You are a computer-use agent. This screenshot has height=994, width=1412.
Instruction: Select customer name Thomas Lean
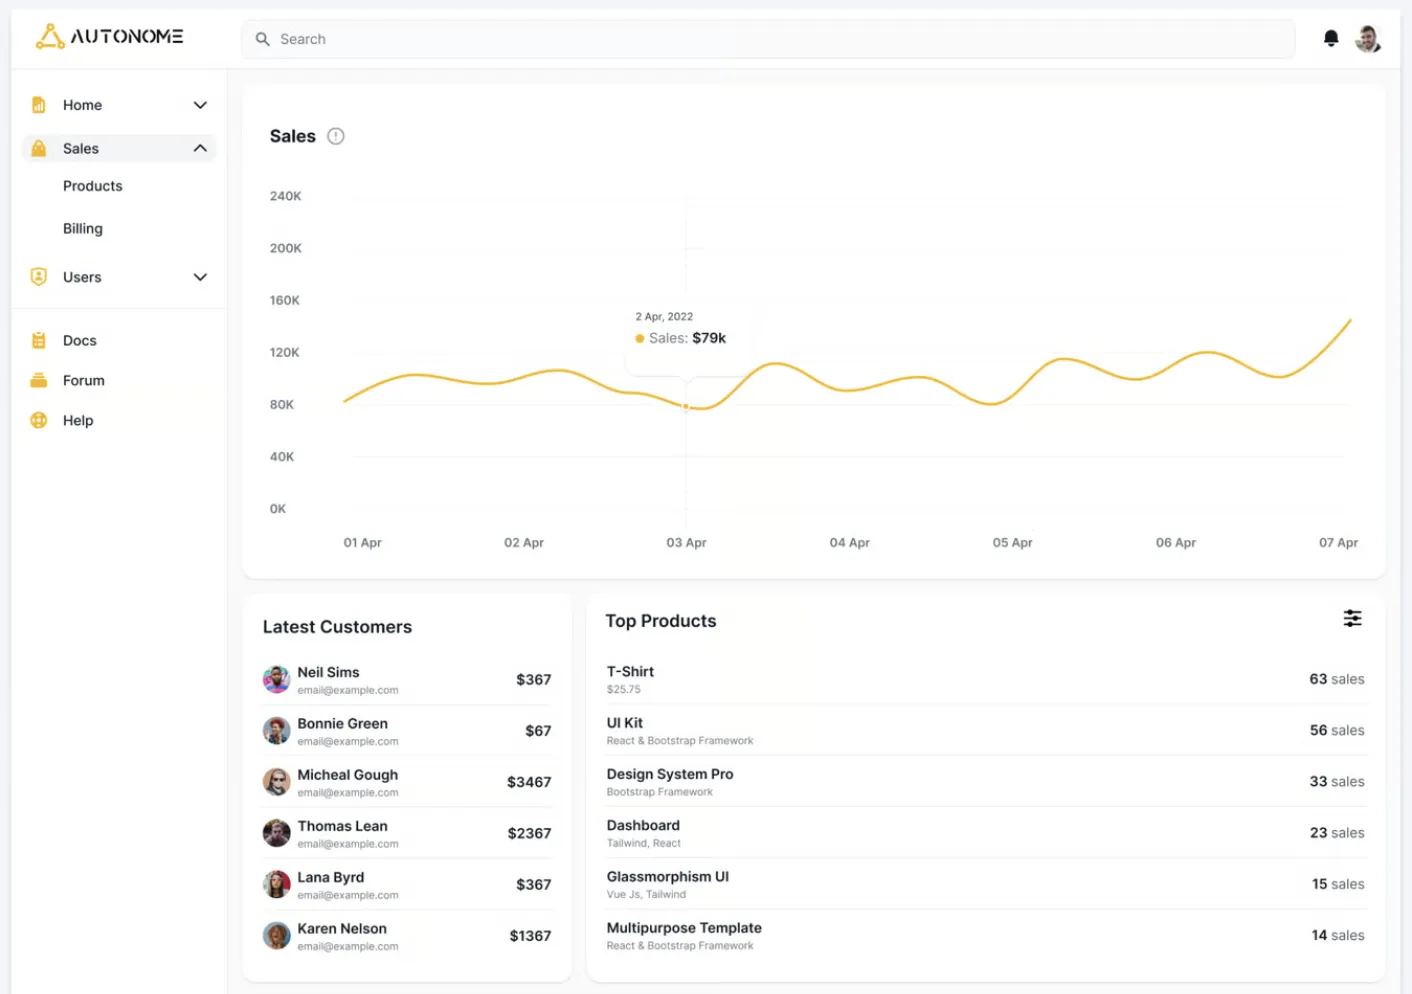342,826
